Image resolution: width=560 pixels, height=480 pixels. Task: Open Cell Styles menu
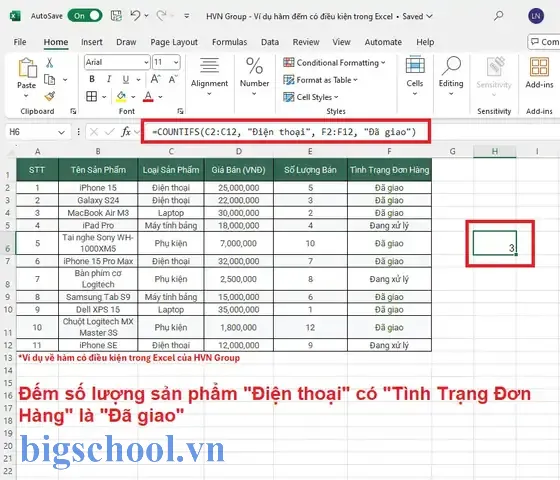(311, 97)
